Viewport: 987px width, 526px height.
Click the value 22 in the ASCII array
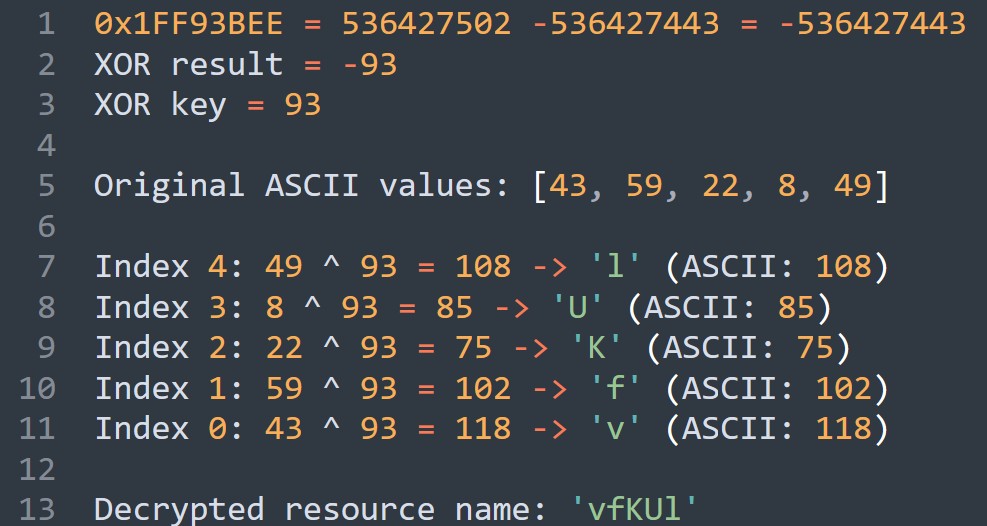[723, 185]
